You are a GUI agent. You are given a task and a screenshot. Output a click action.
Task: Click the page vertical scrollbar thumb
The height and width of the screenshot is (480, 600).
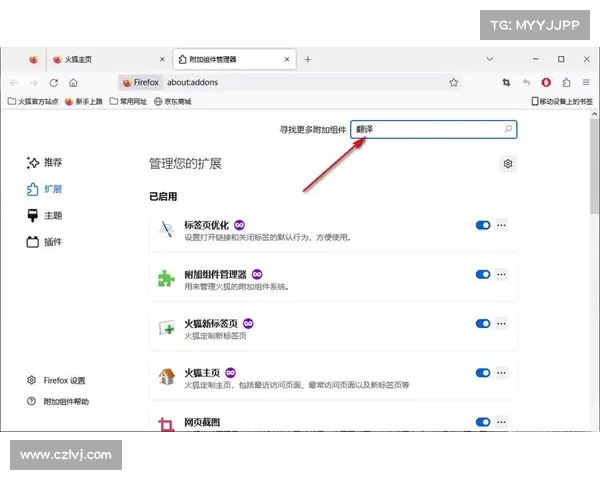(594, 166)
